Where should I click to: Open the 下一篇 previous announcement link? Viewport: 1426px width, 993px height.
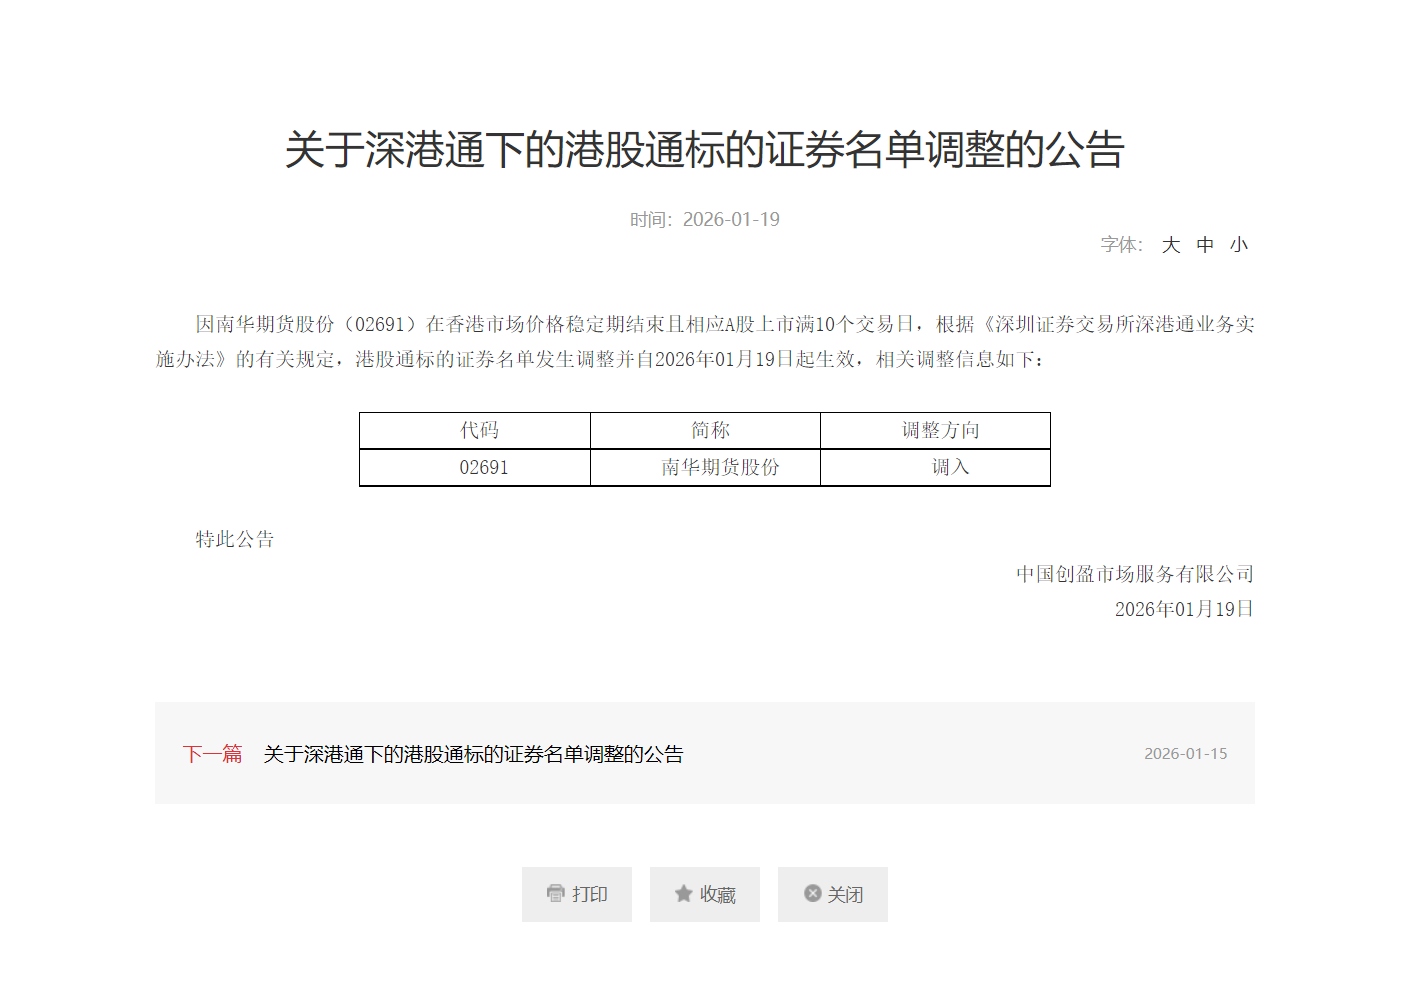pyautogui.click(x=212, y=754)
